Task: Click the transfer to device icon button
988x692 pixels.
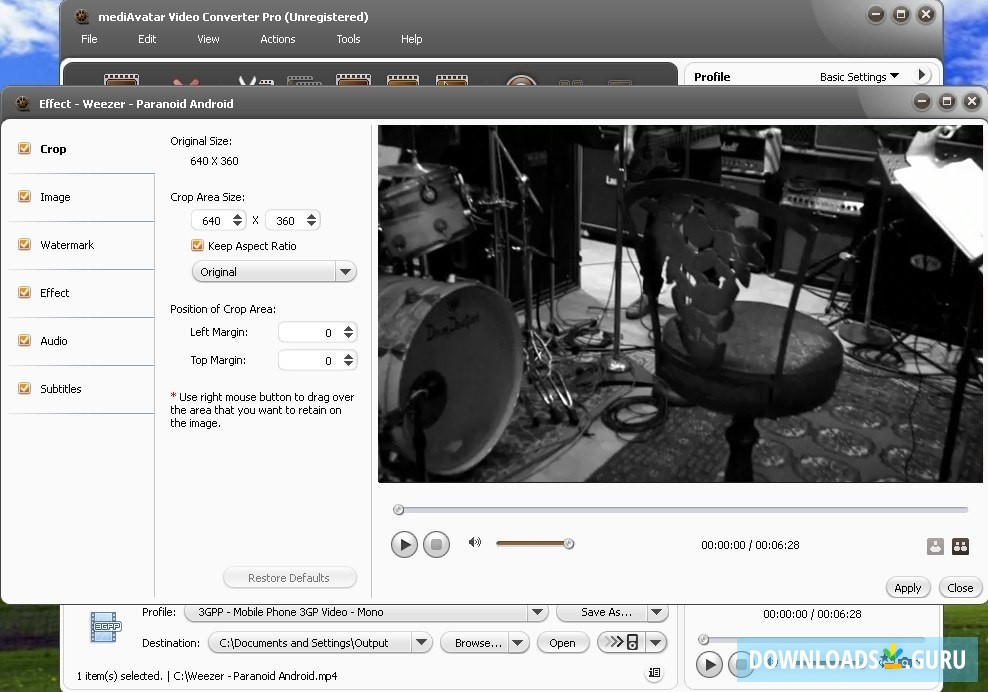Action: click(622, 642)
